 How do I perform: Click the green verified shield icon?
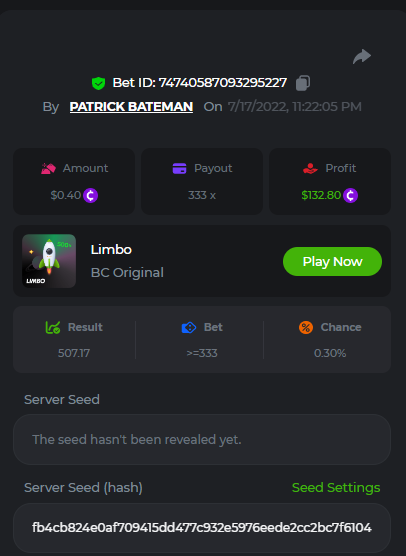[x=98, y=83]
